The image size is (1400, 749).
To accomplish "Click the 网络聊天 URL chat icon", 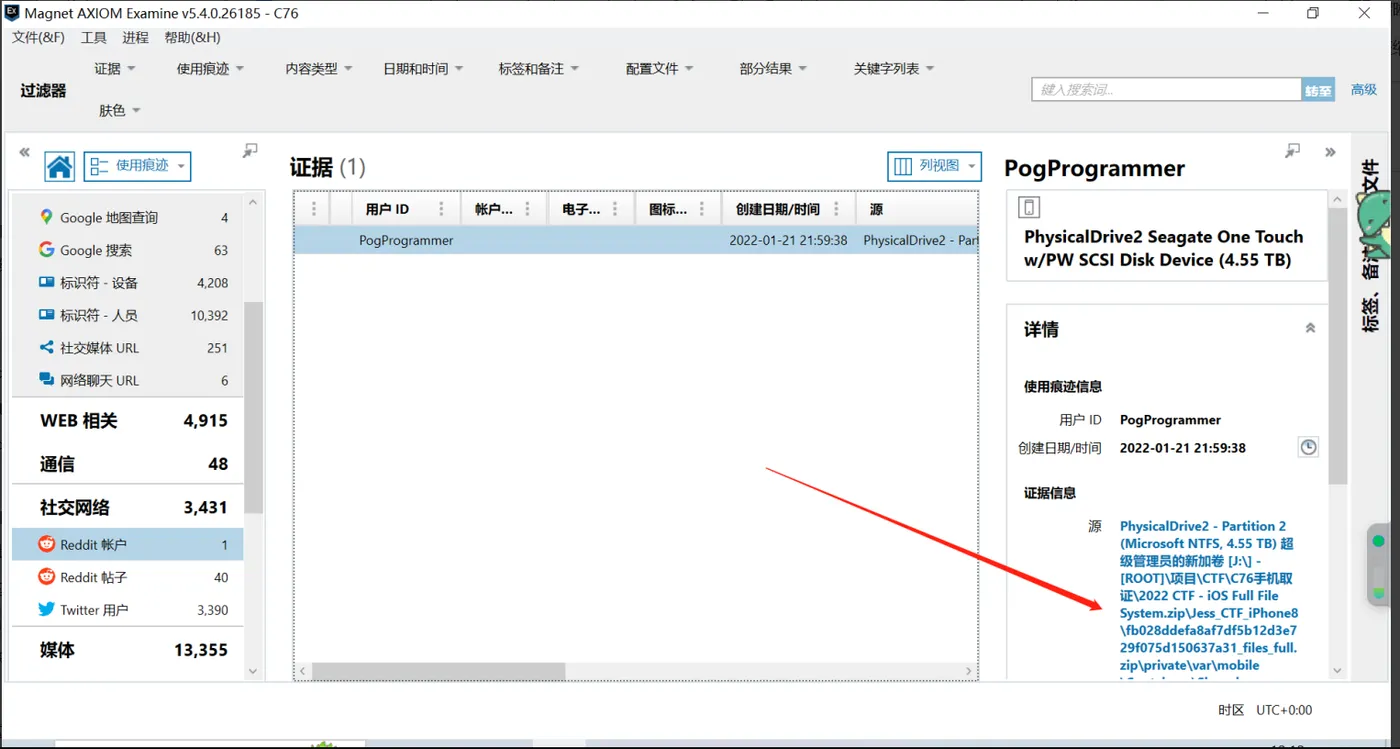I will pos(46,380).
